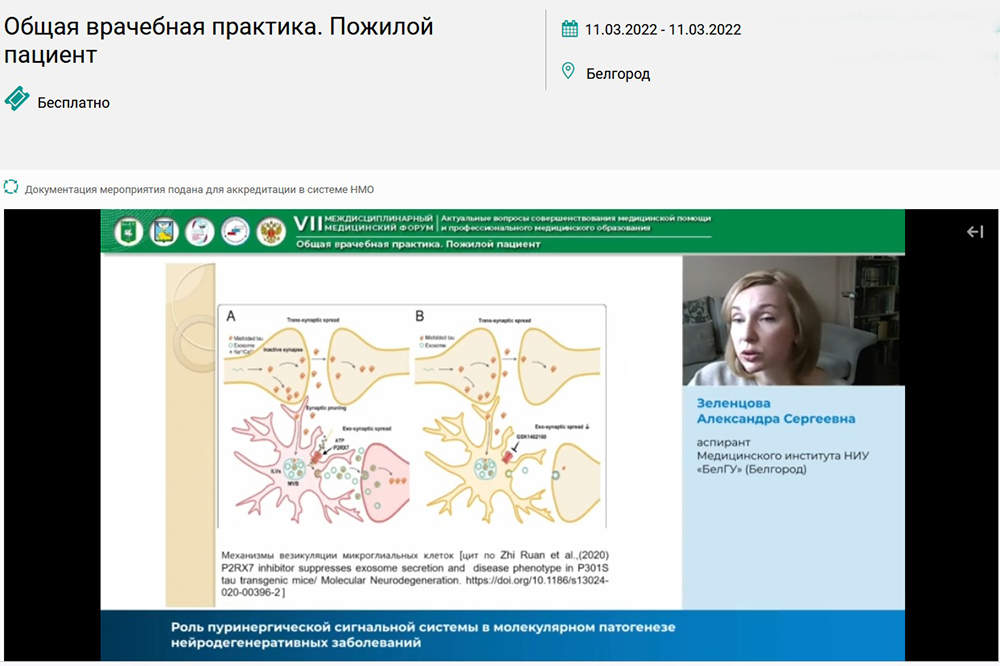1000x666 pixels.
Task: Click the second coat of arms logo in video header
Action: tap(163, 232)
